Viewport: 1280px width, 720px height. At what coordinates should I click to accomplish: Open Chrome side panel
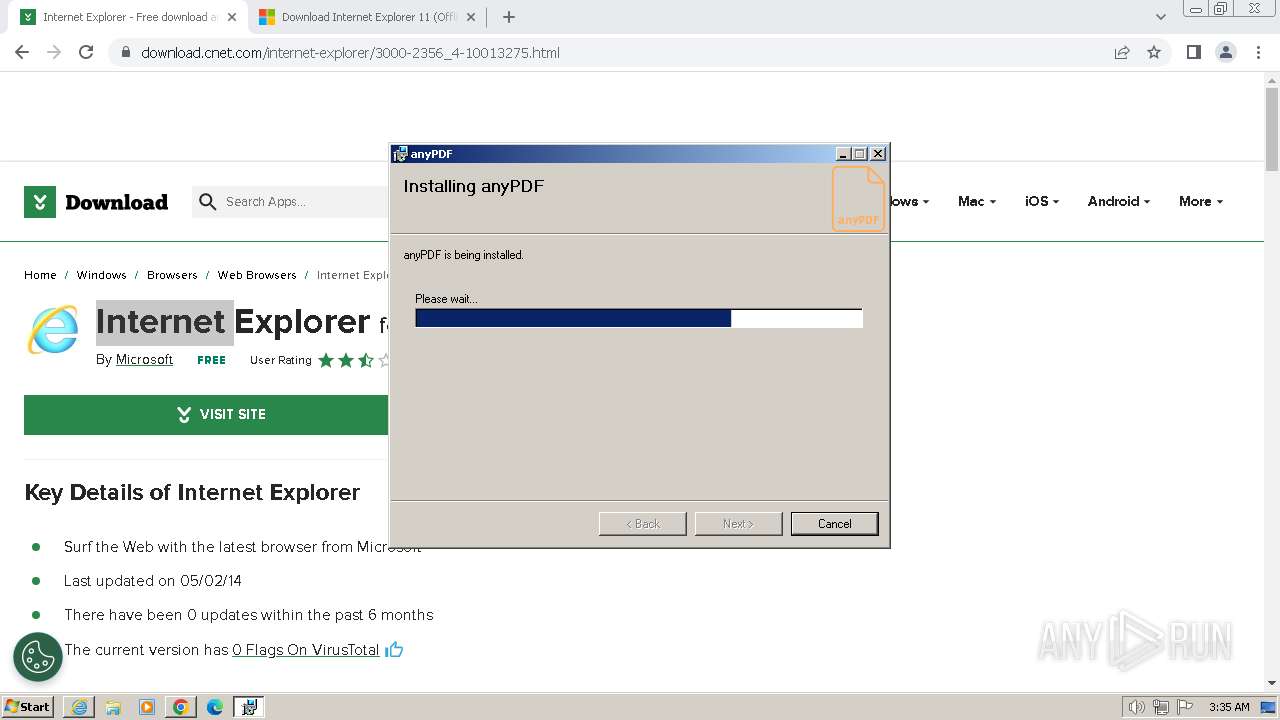point(1193,52)
